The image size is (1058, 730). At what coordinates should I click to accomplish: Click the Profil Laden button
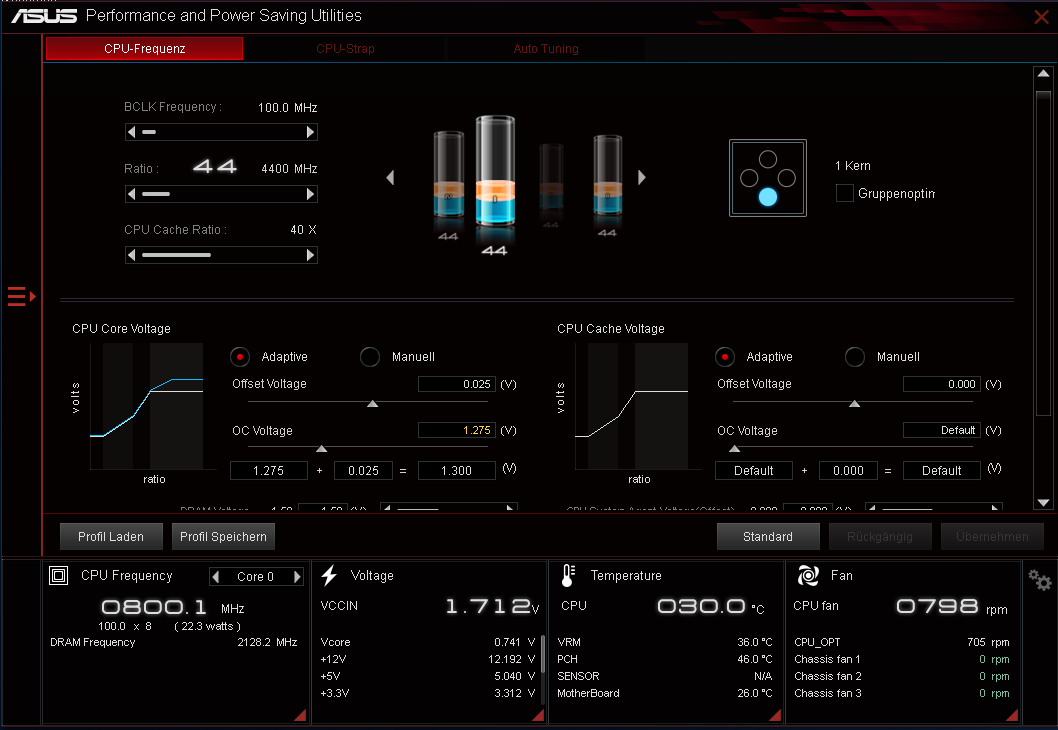tap(111, 536)
